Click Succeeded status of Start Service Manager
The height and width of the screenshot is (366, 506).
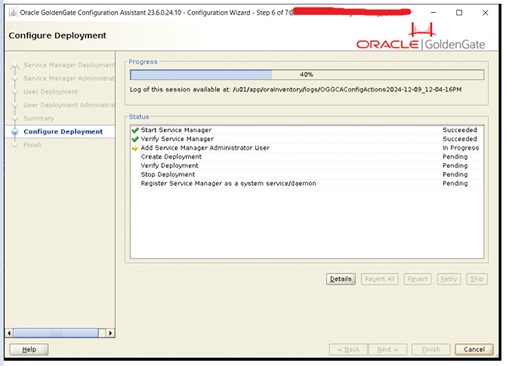click(x=460, y=130)
